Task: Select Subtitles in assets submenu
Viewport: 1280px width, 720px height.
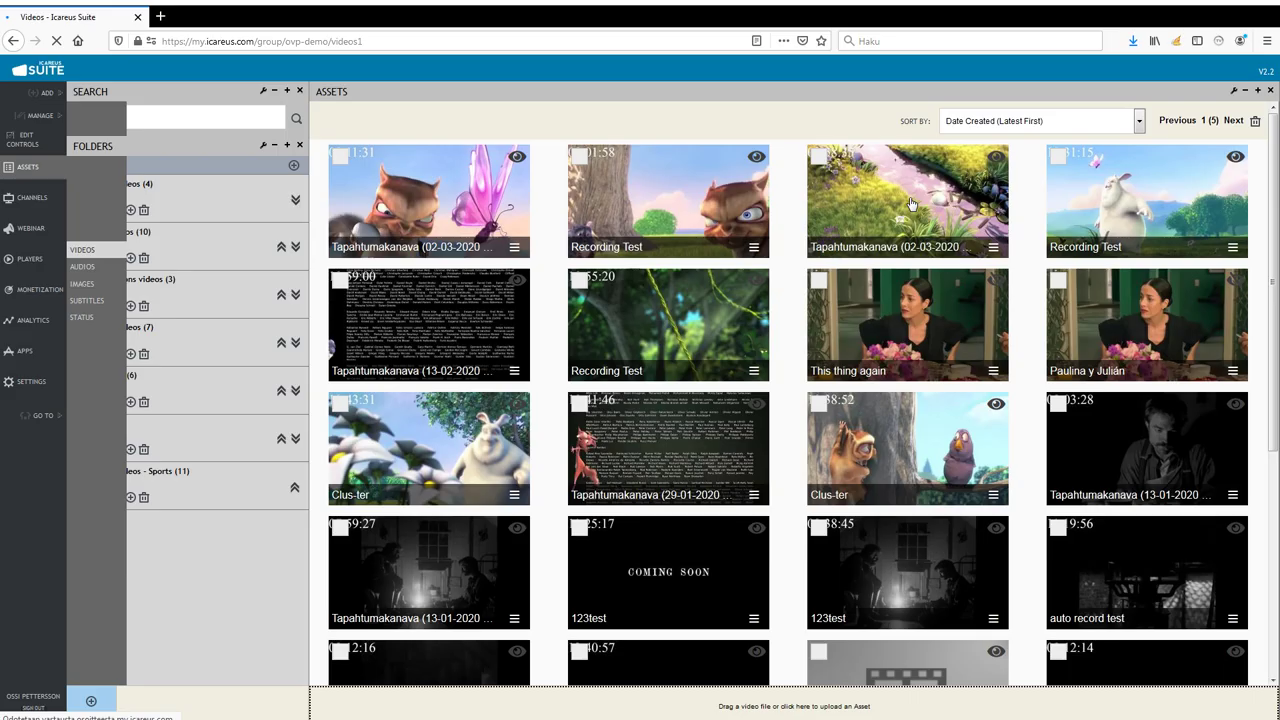Action: (x=87, y=301)
